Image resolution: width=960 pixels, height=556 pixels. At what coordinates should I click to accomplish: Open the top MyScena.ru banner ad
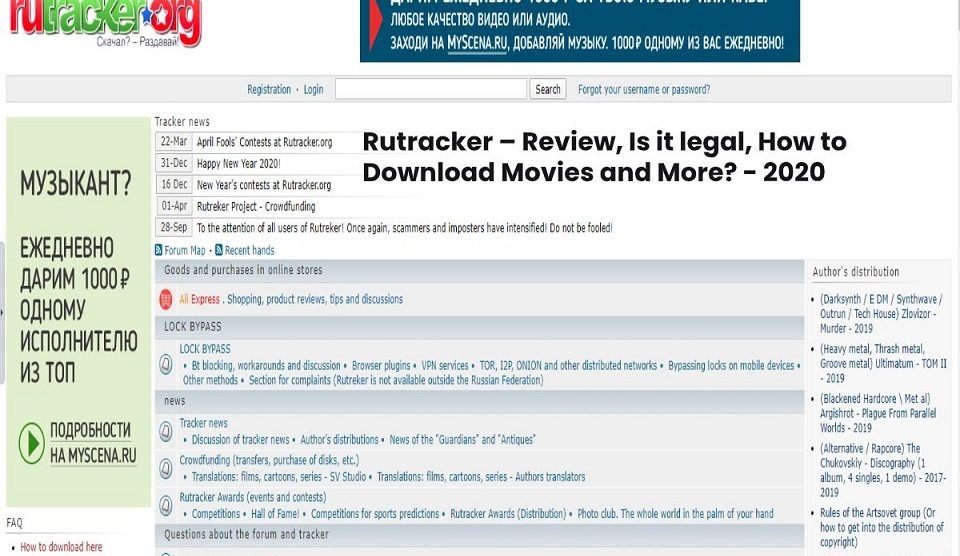point(580,31)
